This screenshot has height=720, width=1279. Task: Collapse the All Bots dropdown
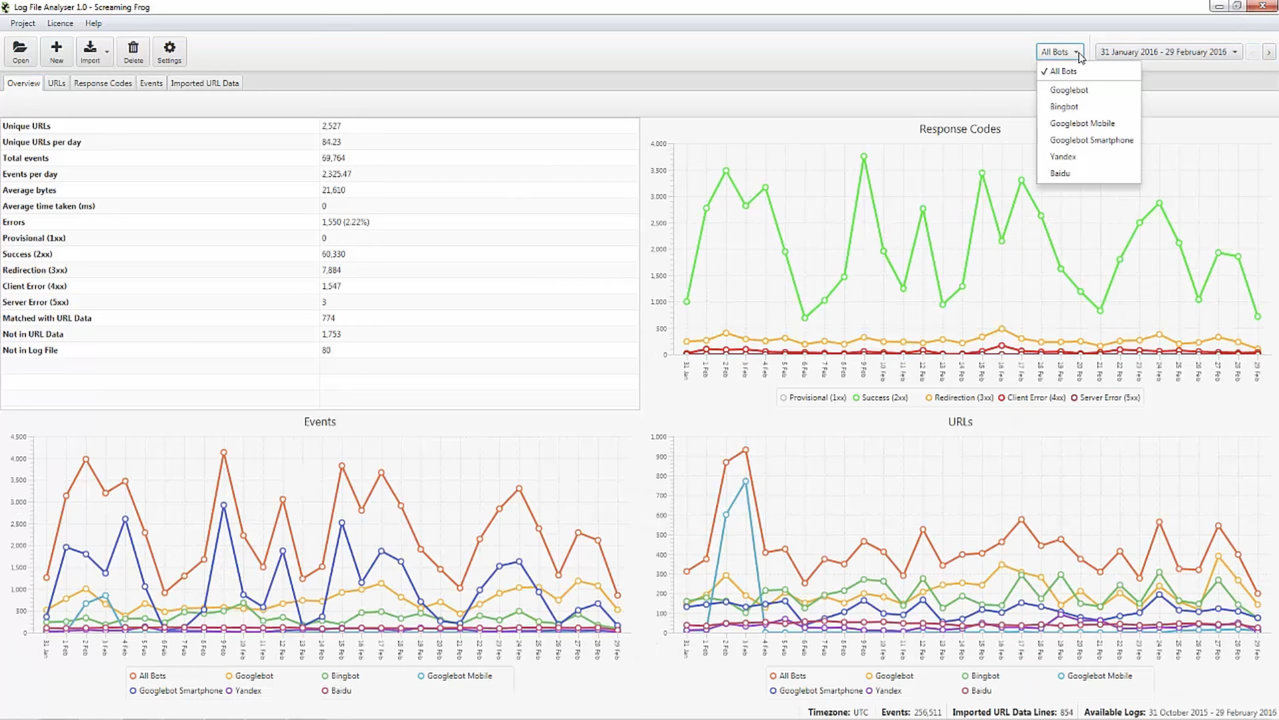click(x=1060, y=52)
